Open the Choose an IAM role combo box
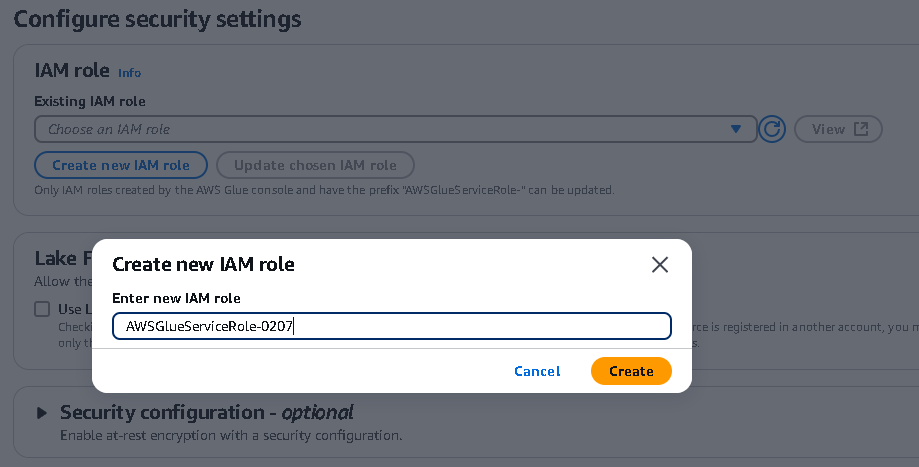 coord(390,129)
